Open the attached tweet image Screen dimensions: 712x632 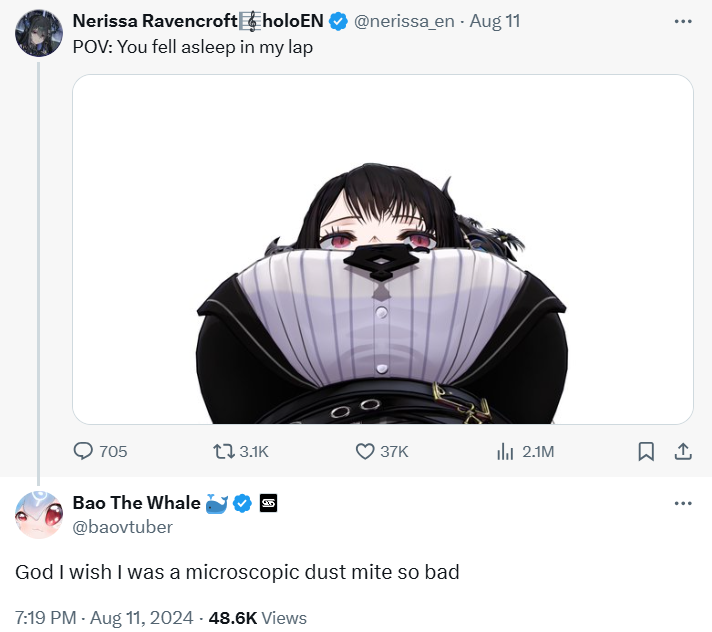point(383,249)
